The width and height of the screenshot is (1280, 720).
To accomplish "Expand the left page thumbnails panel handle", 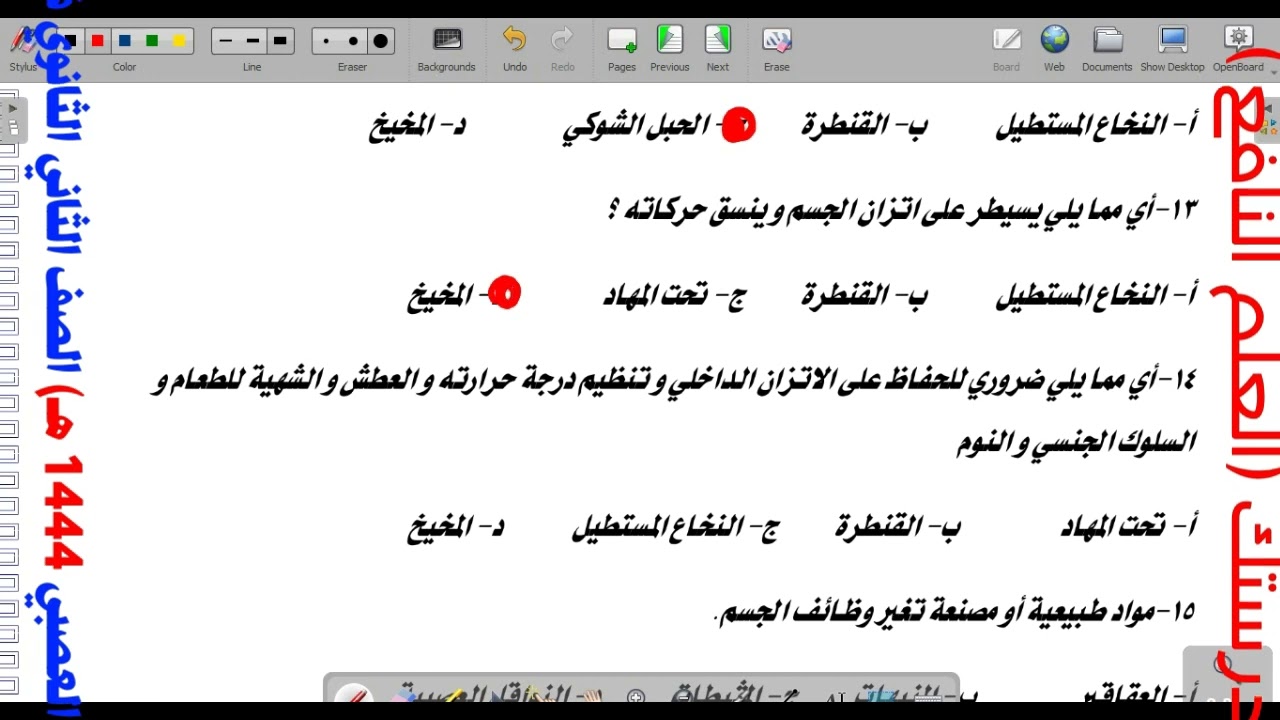I will [12, 118].
